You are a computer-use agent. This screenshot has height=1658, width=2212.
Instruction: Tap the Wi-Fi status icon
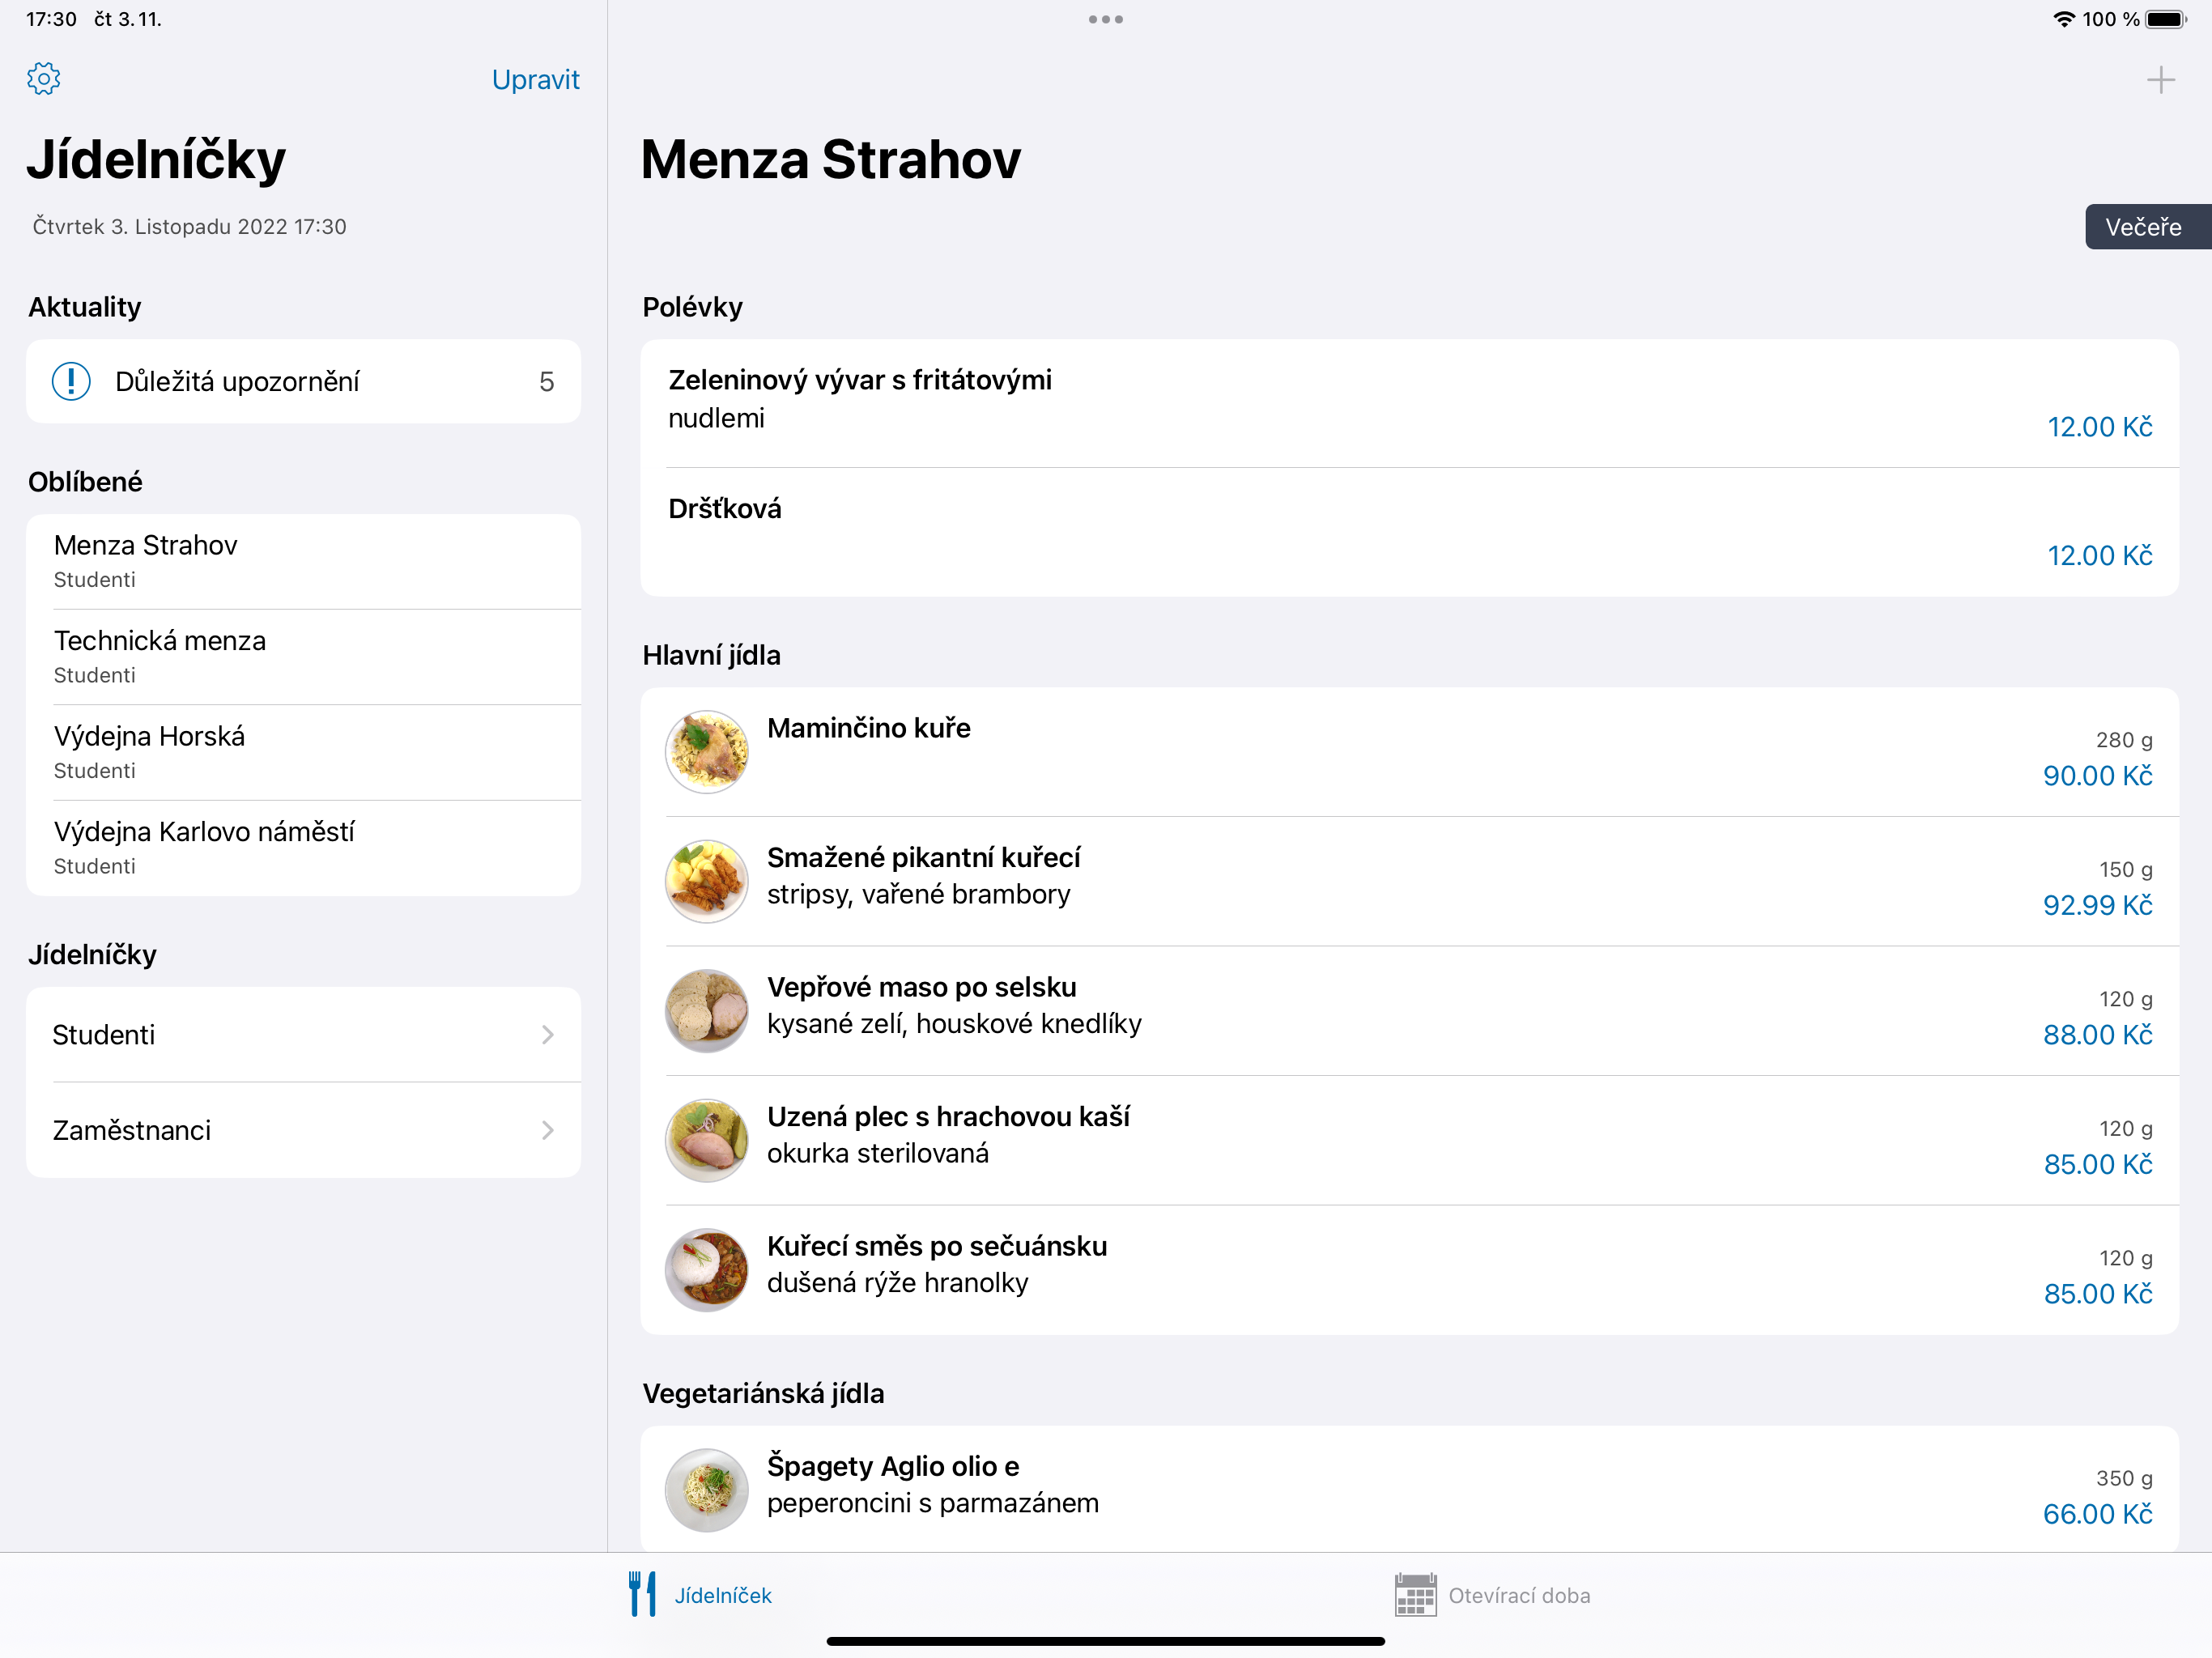[2063, 19]
